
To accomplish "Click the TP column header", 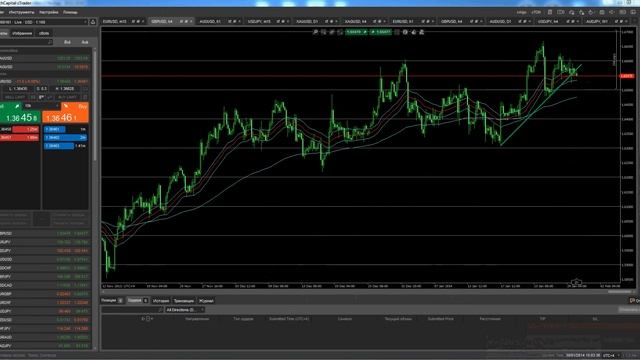I will pos(542,319).
